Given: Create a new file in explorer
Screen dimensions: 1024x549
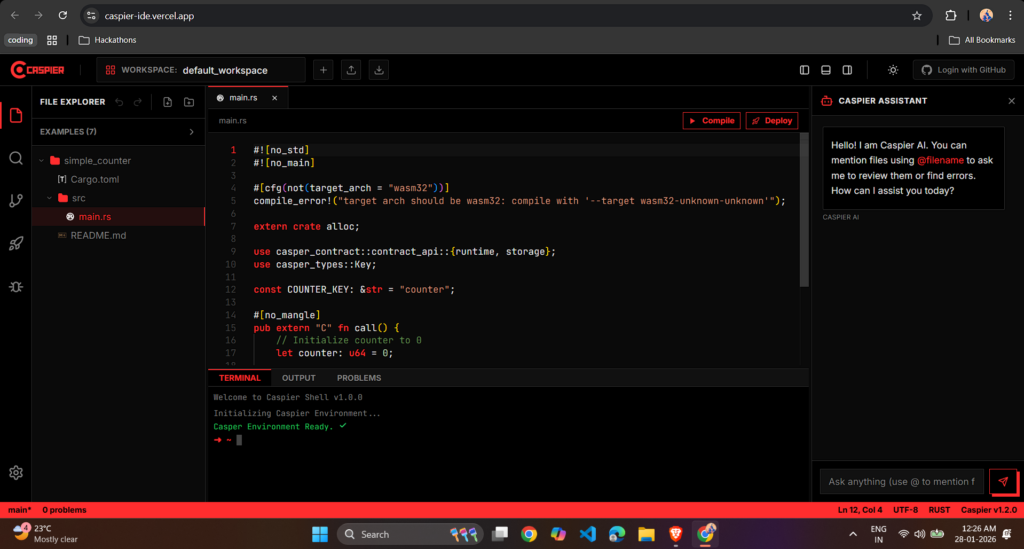Looking at the screenshot, I should tap(167, 102).
